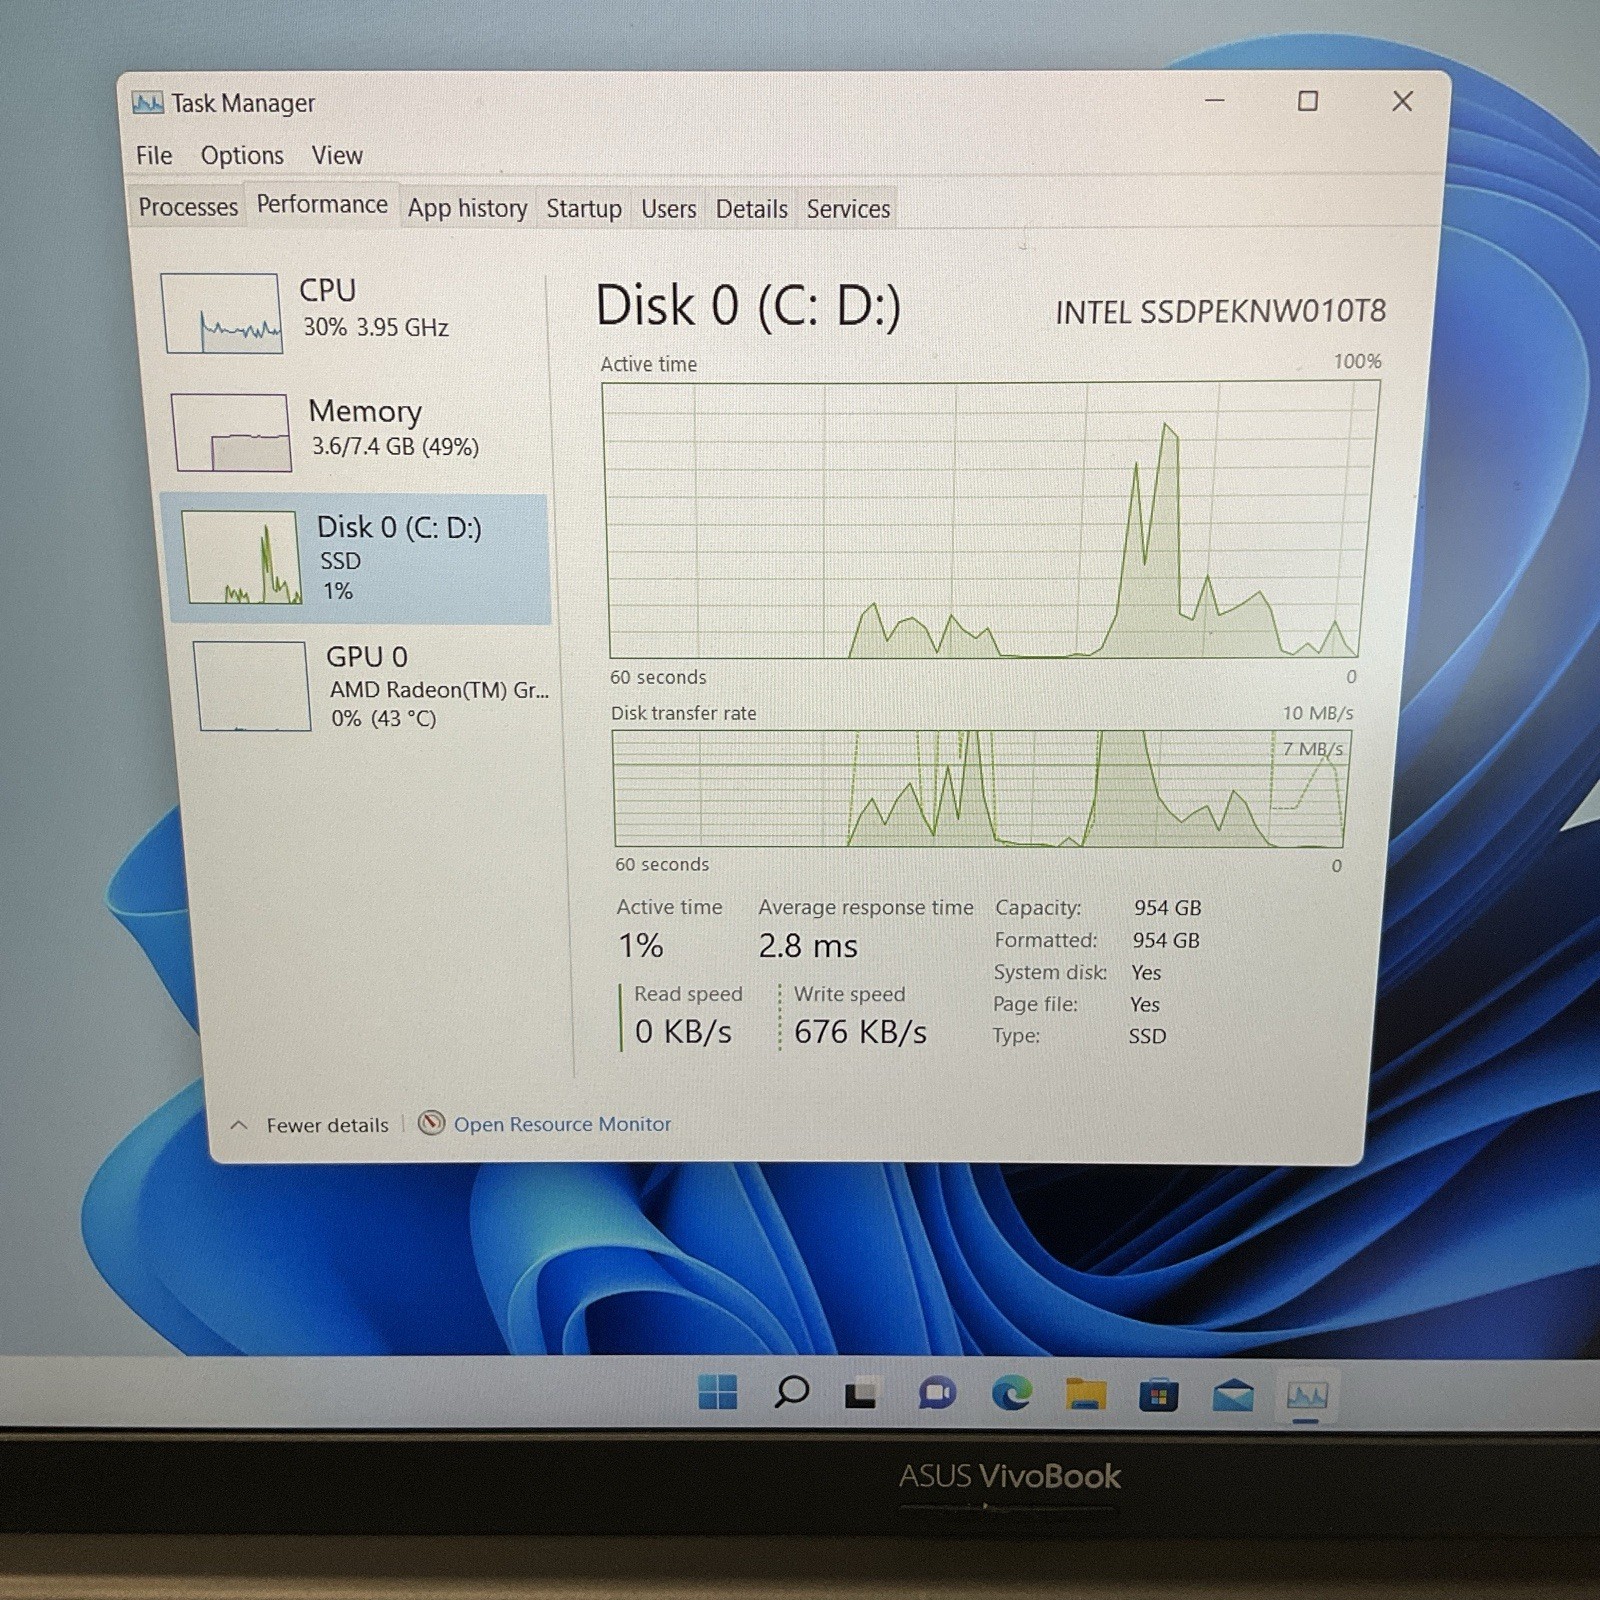The height and width of the screenshot is (1600, 1600).
Task: Minimize the Task Manager window
Action: [x=1215, y=101]
